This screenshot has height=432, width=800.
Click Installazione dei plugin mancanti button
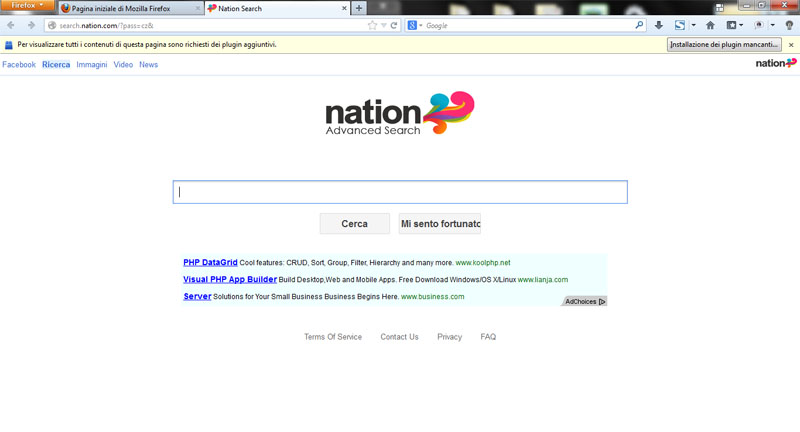pyautogui.click(x=724, y=44)
